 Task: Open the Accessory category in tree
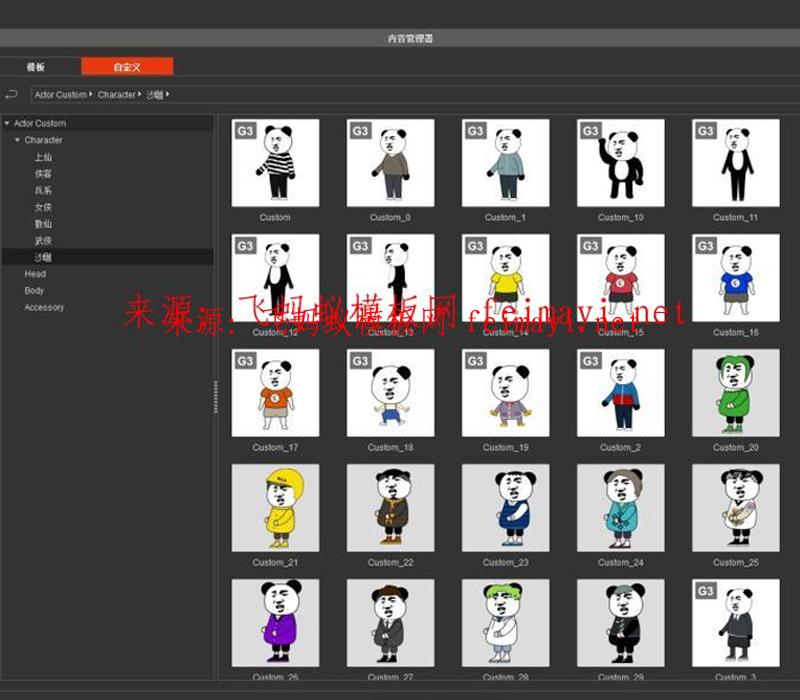coord(44,308)
